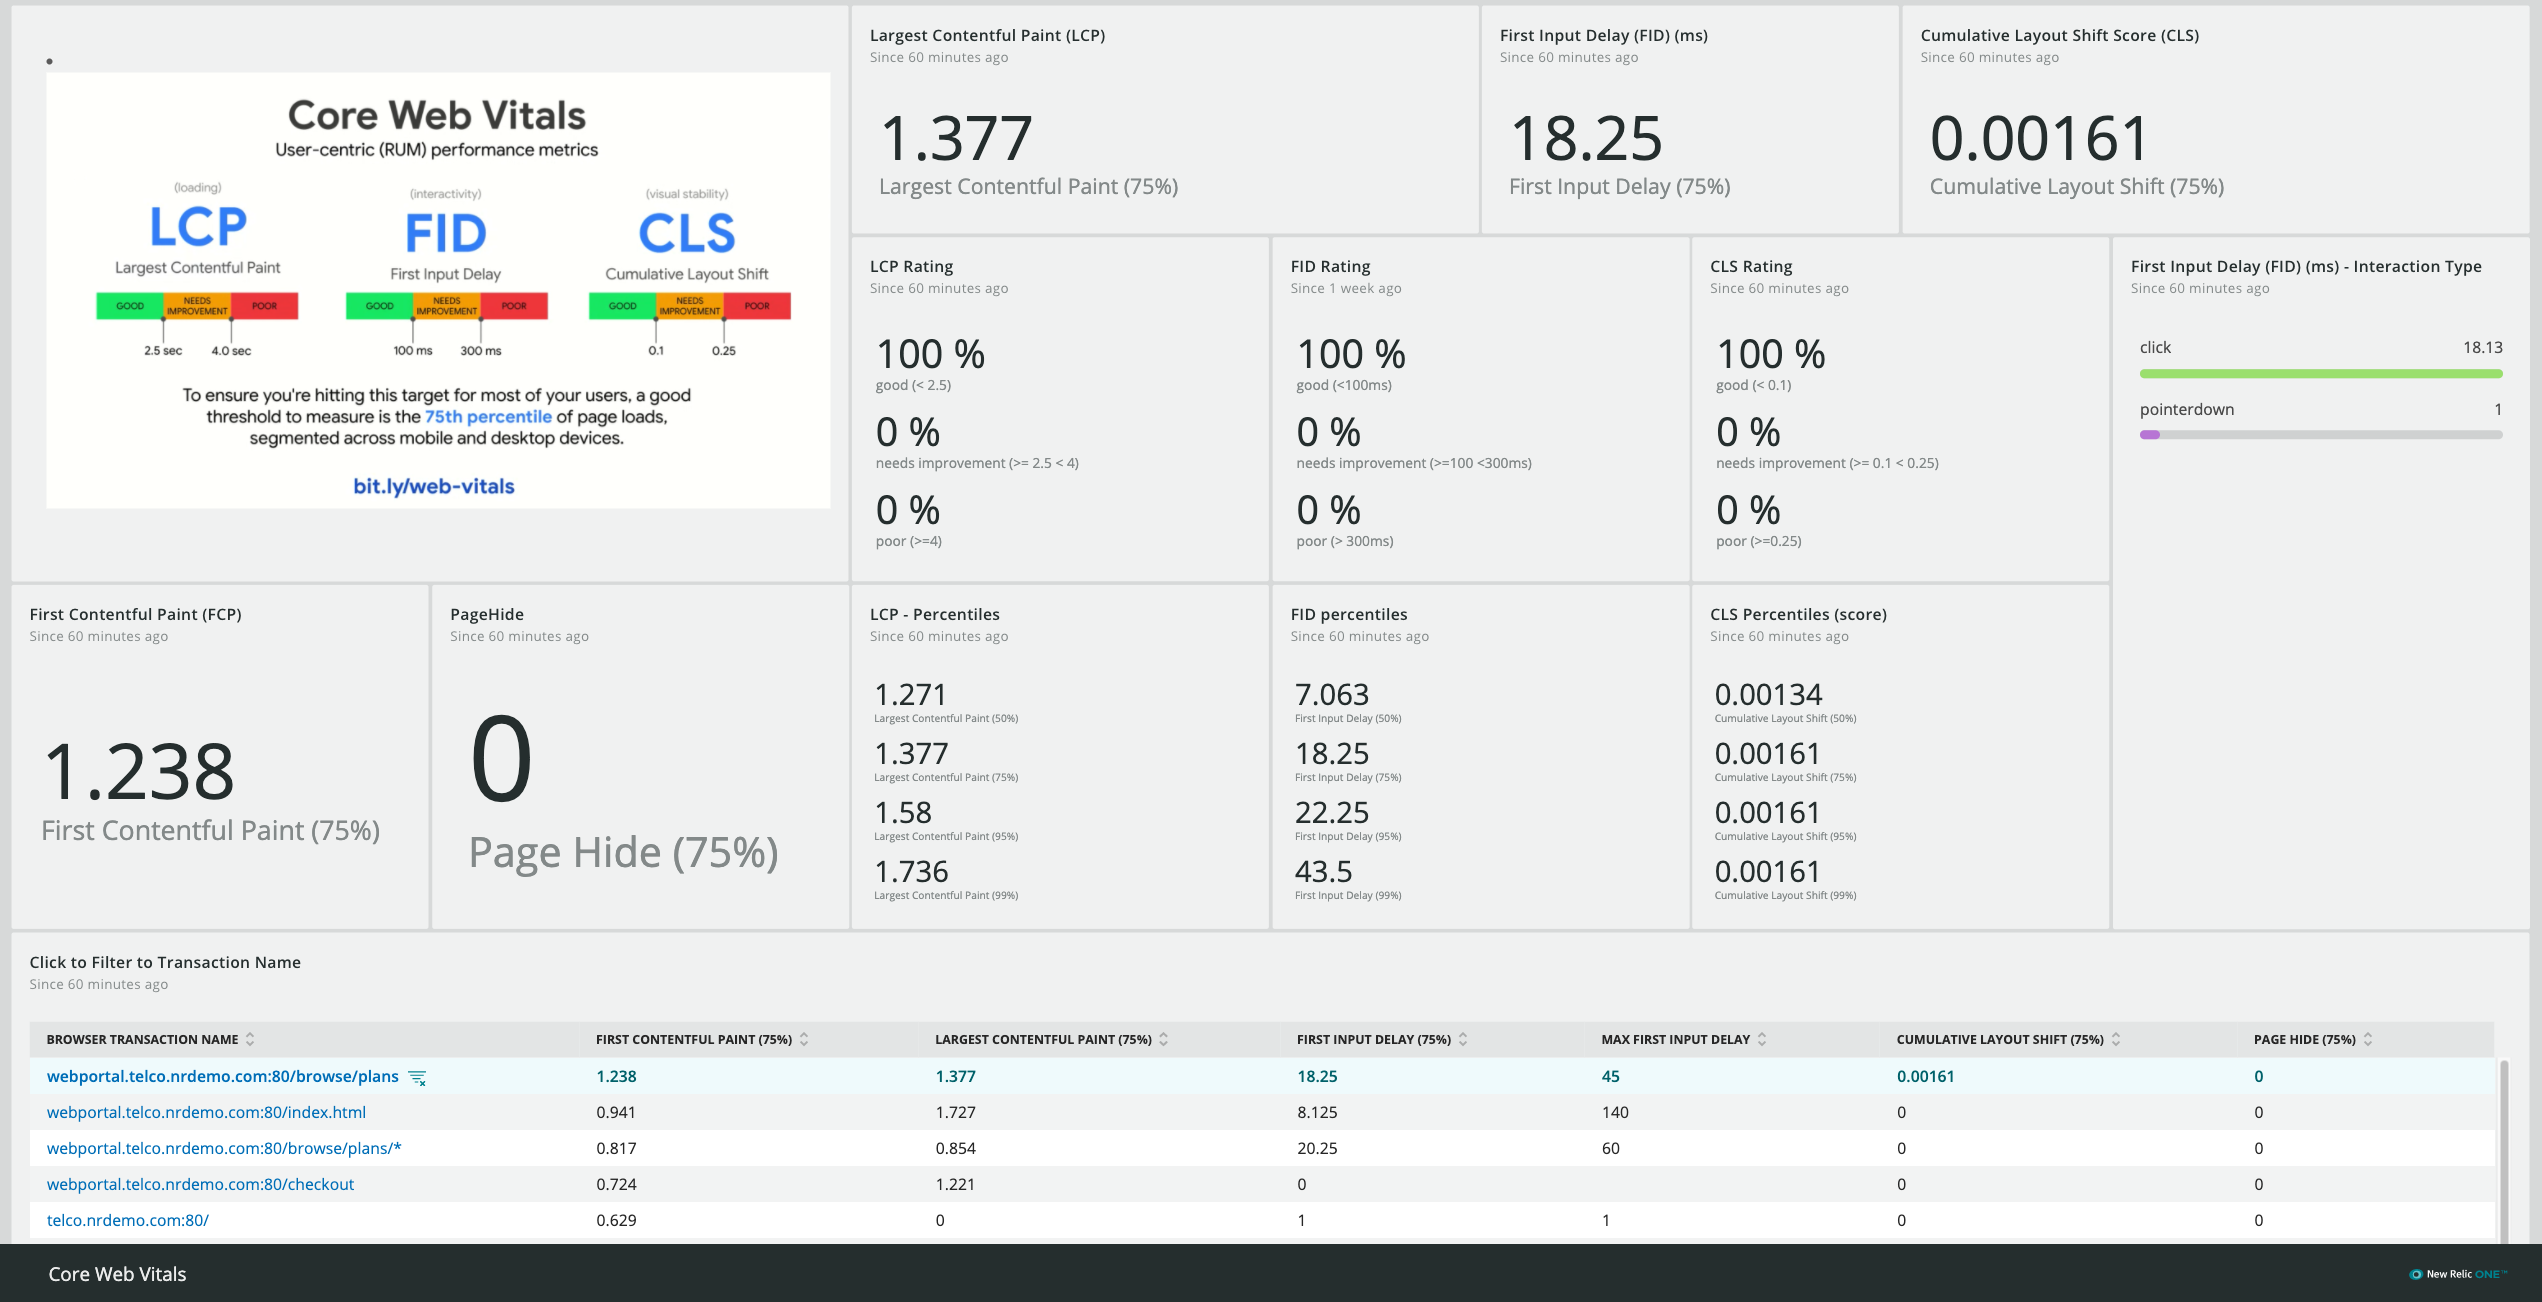Click the 0.00161 Cumulative Layout Shift value
Image resolution: width=2542 pixels, height=1302 pixels.
2038,138
